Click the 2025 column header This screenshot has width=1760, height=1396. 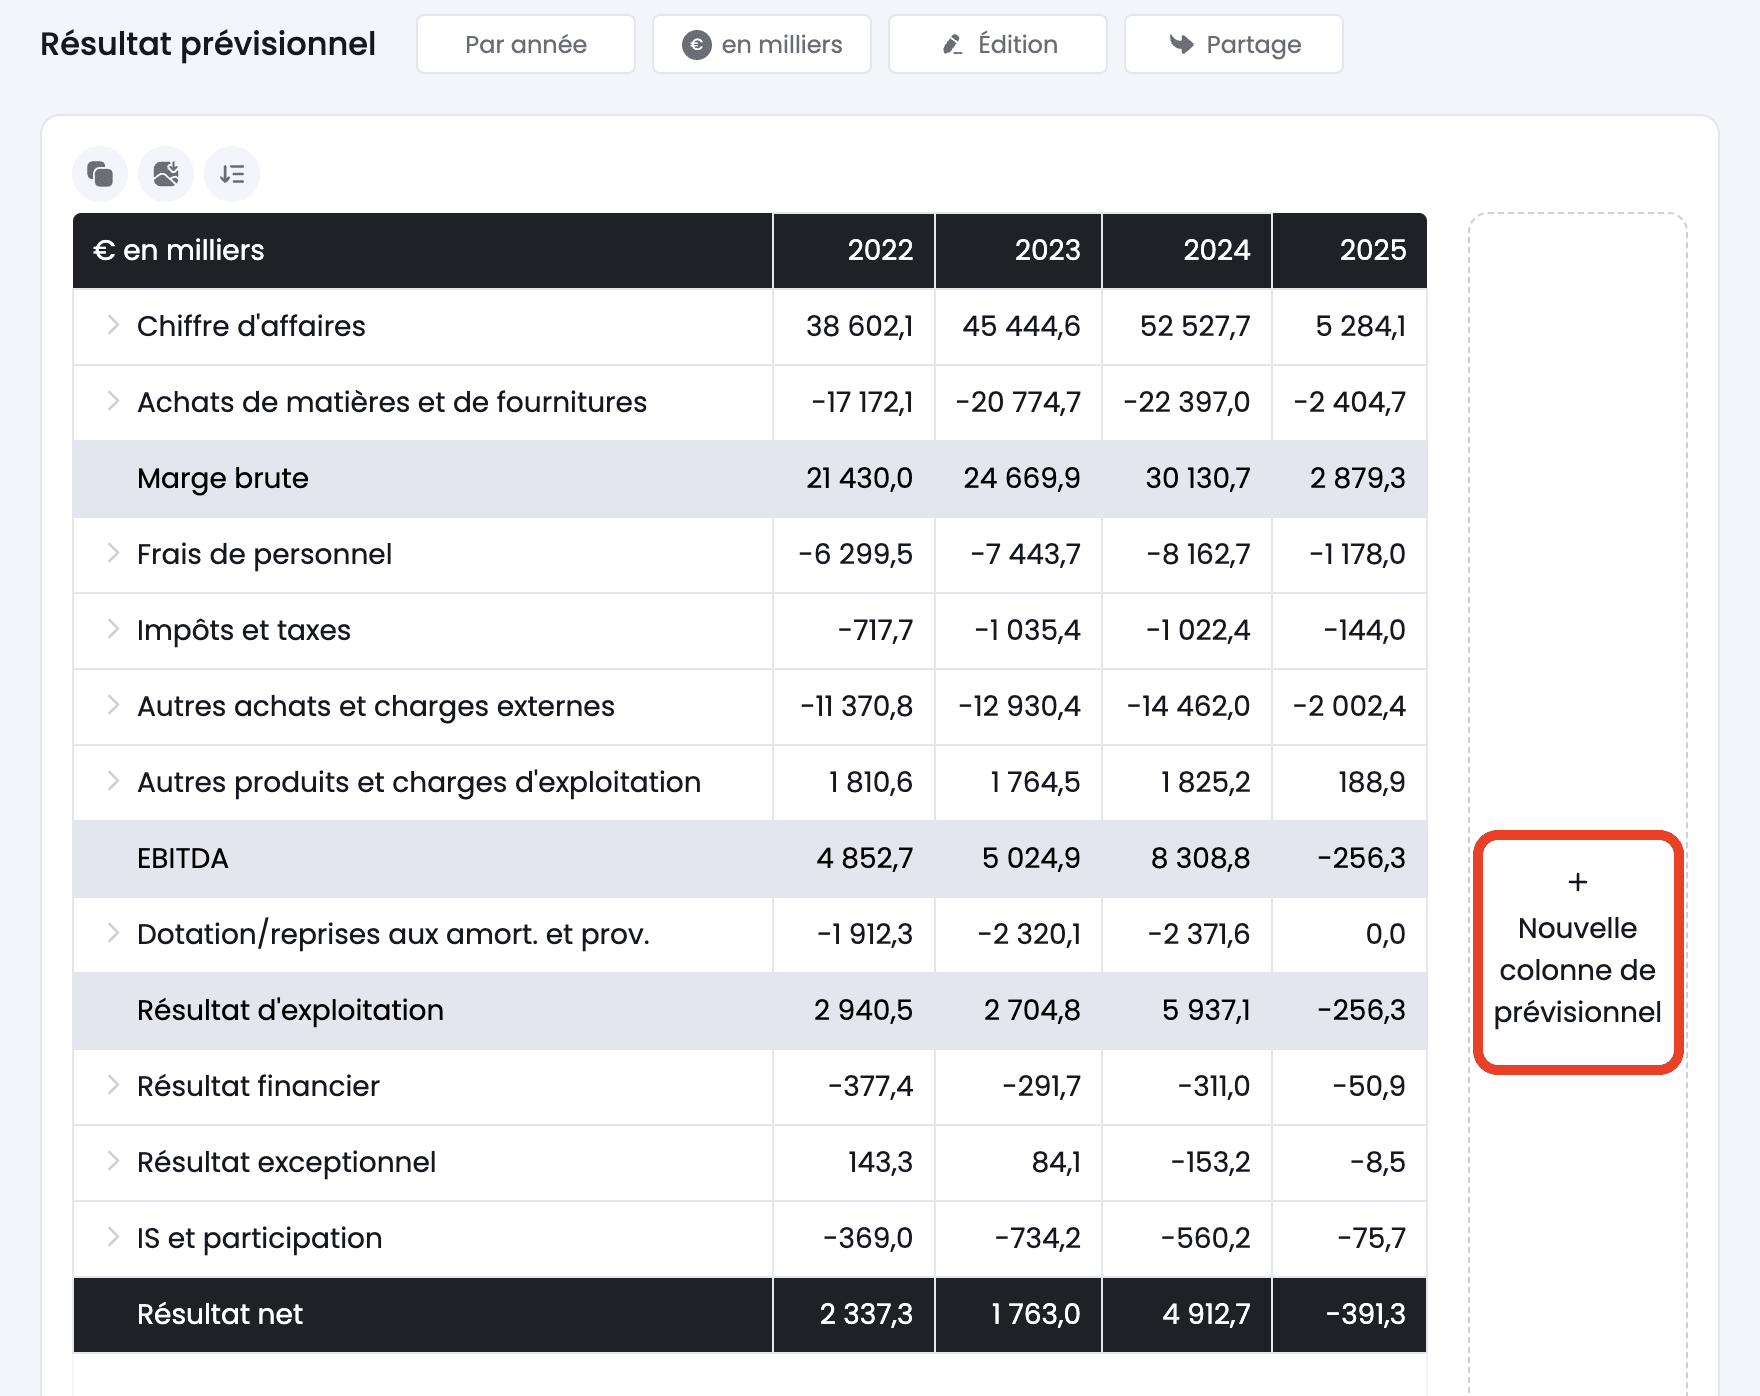tap(1350, 250)
